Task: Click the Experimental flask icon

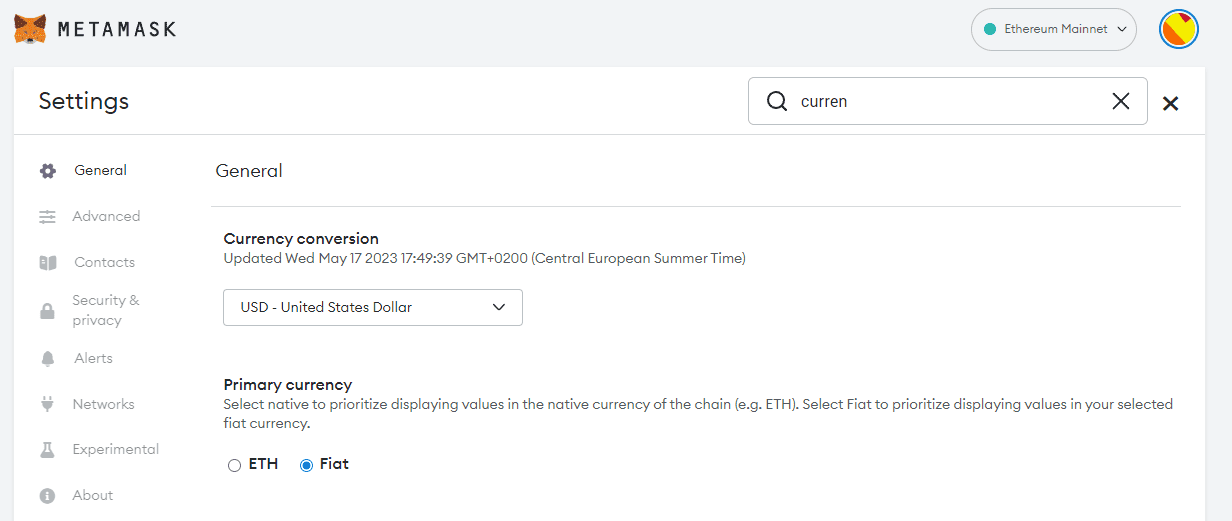Action: coord(47,450)
